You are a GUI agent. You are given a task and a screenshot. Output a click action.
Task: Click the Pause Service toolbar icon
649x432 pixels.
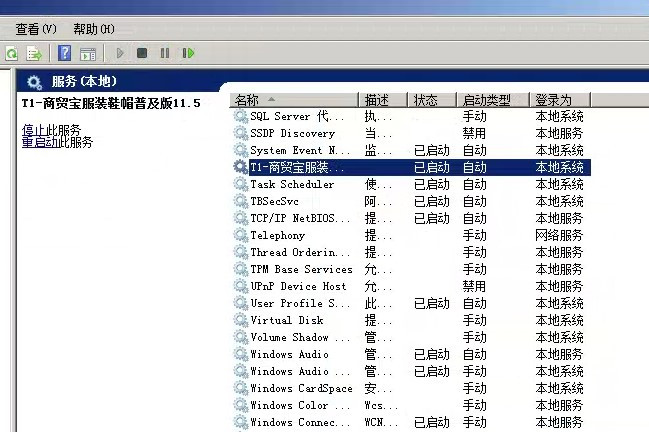(165, 53)
